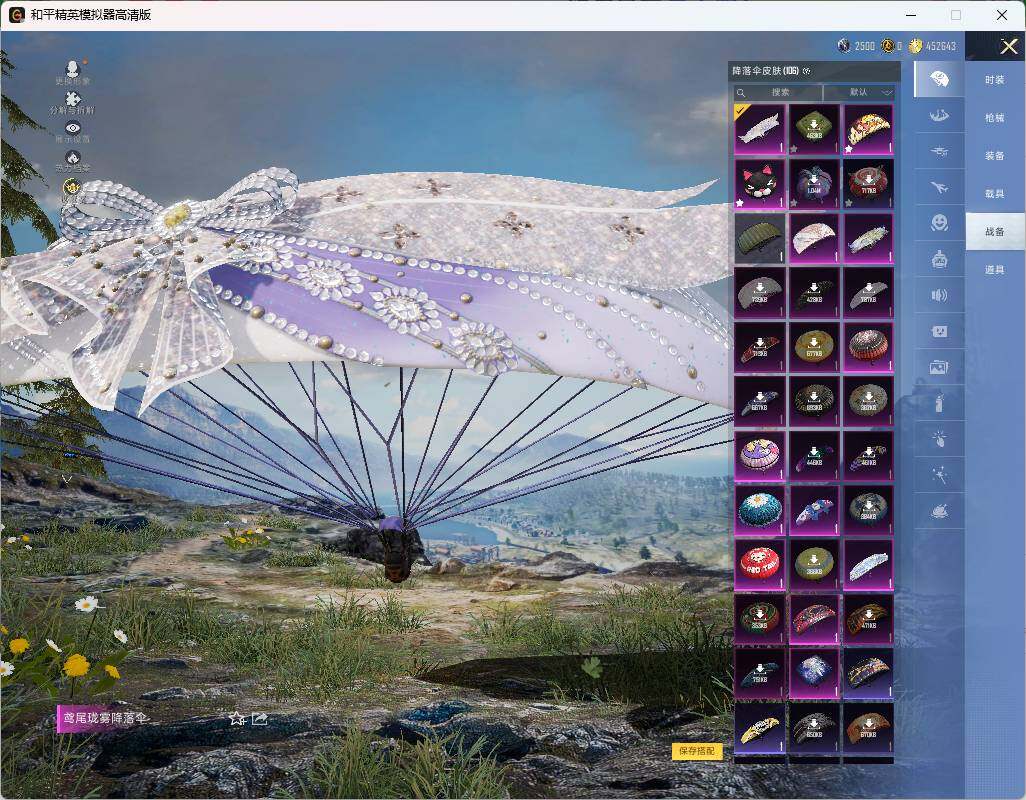Download the green 463KB parachute skin
1026x800 pixels.
tap(814, 129)
